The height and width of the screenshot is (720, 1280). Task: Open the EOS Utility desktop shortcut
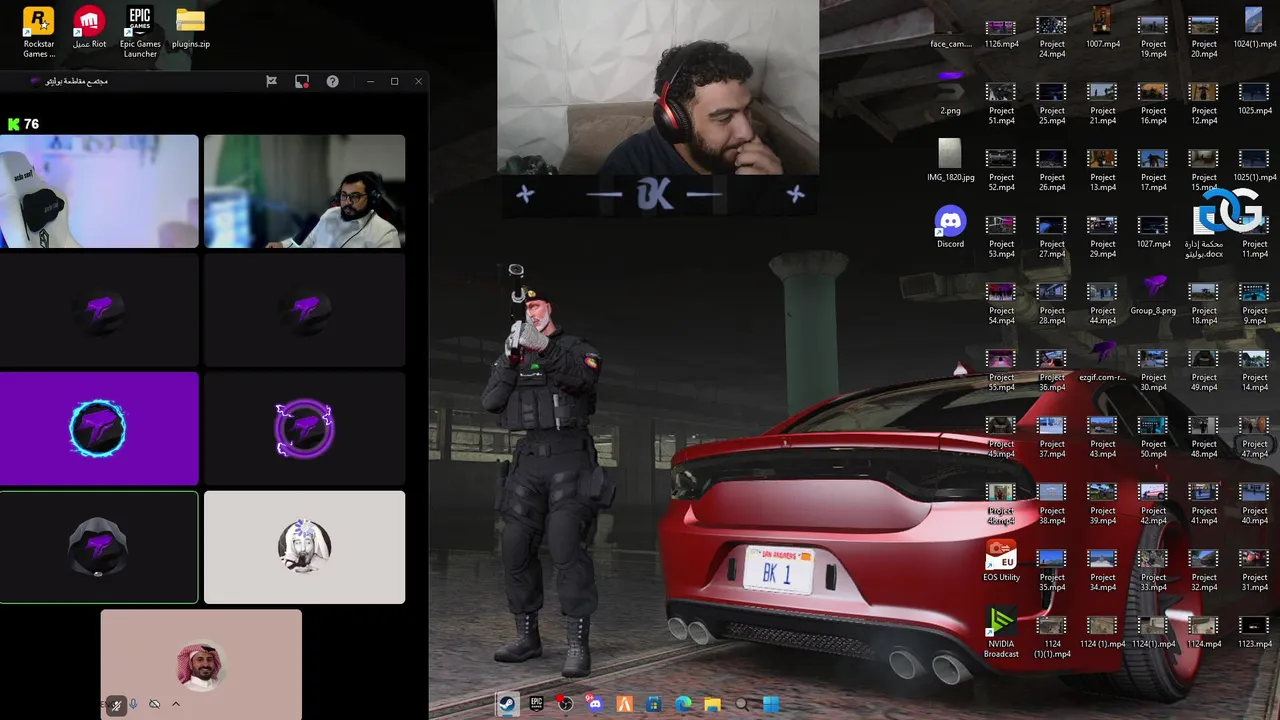[1001, 561]
